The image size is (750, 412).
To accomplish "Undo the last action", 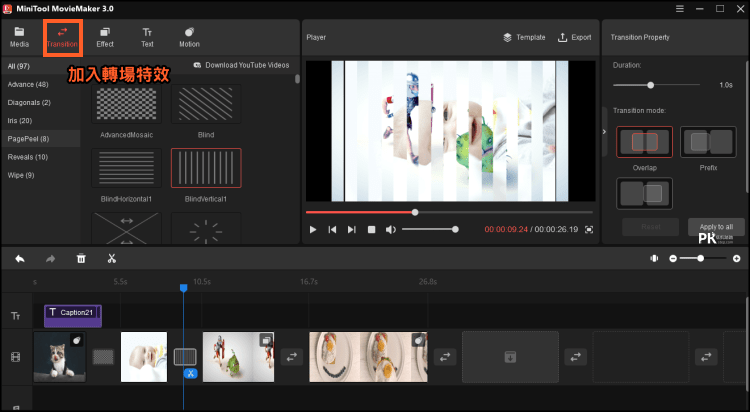I will pos(20,259).
